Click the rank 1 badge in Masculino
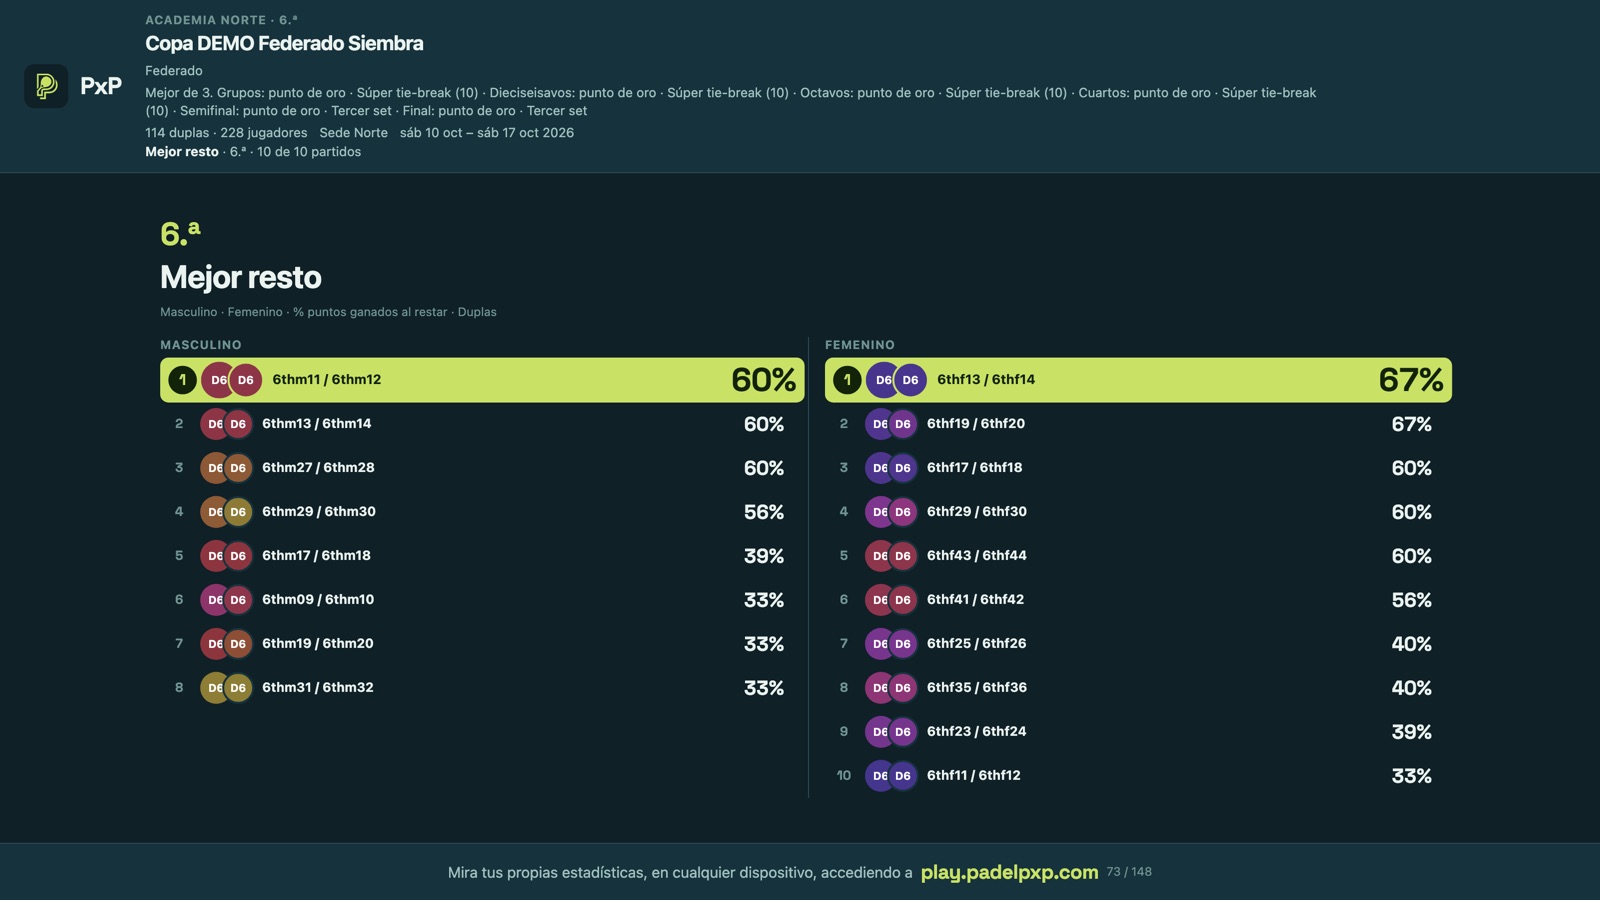 (182, 380)
